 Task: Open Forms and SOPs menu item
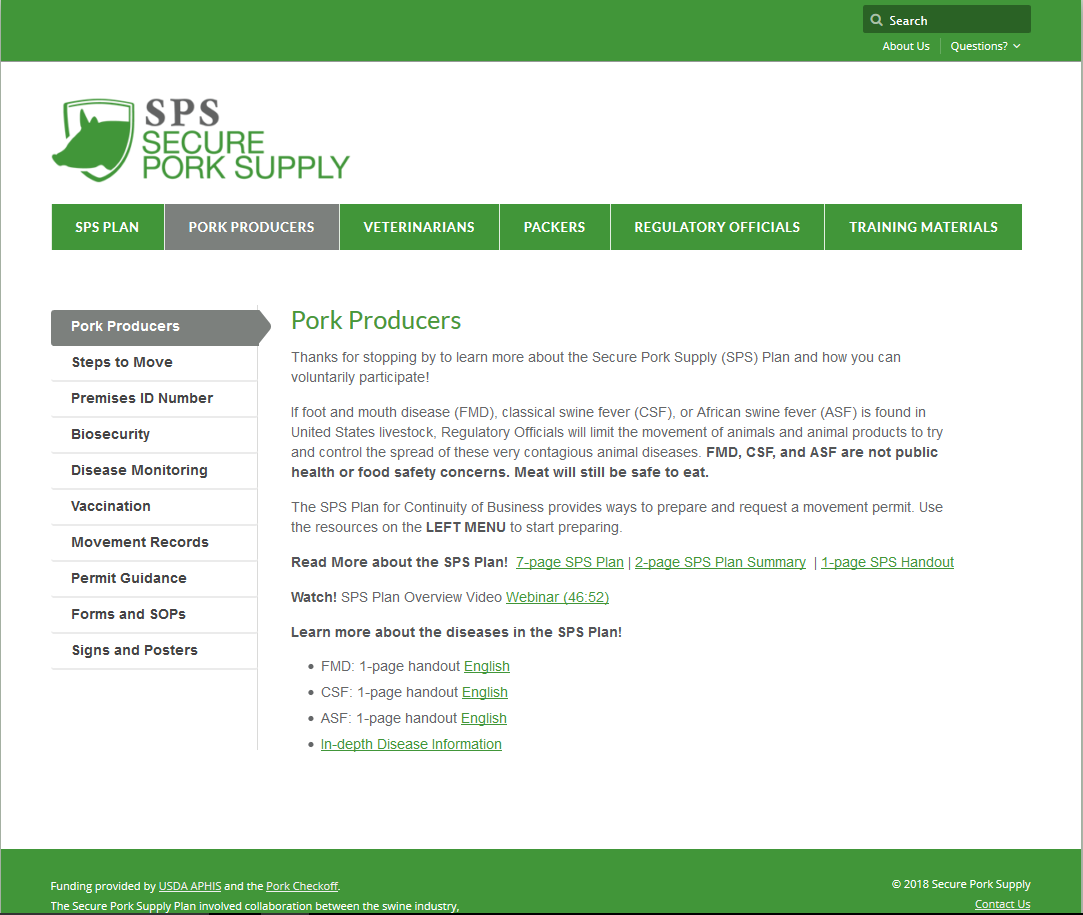point(155,614)
